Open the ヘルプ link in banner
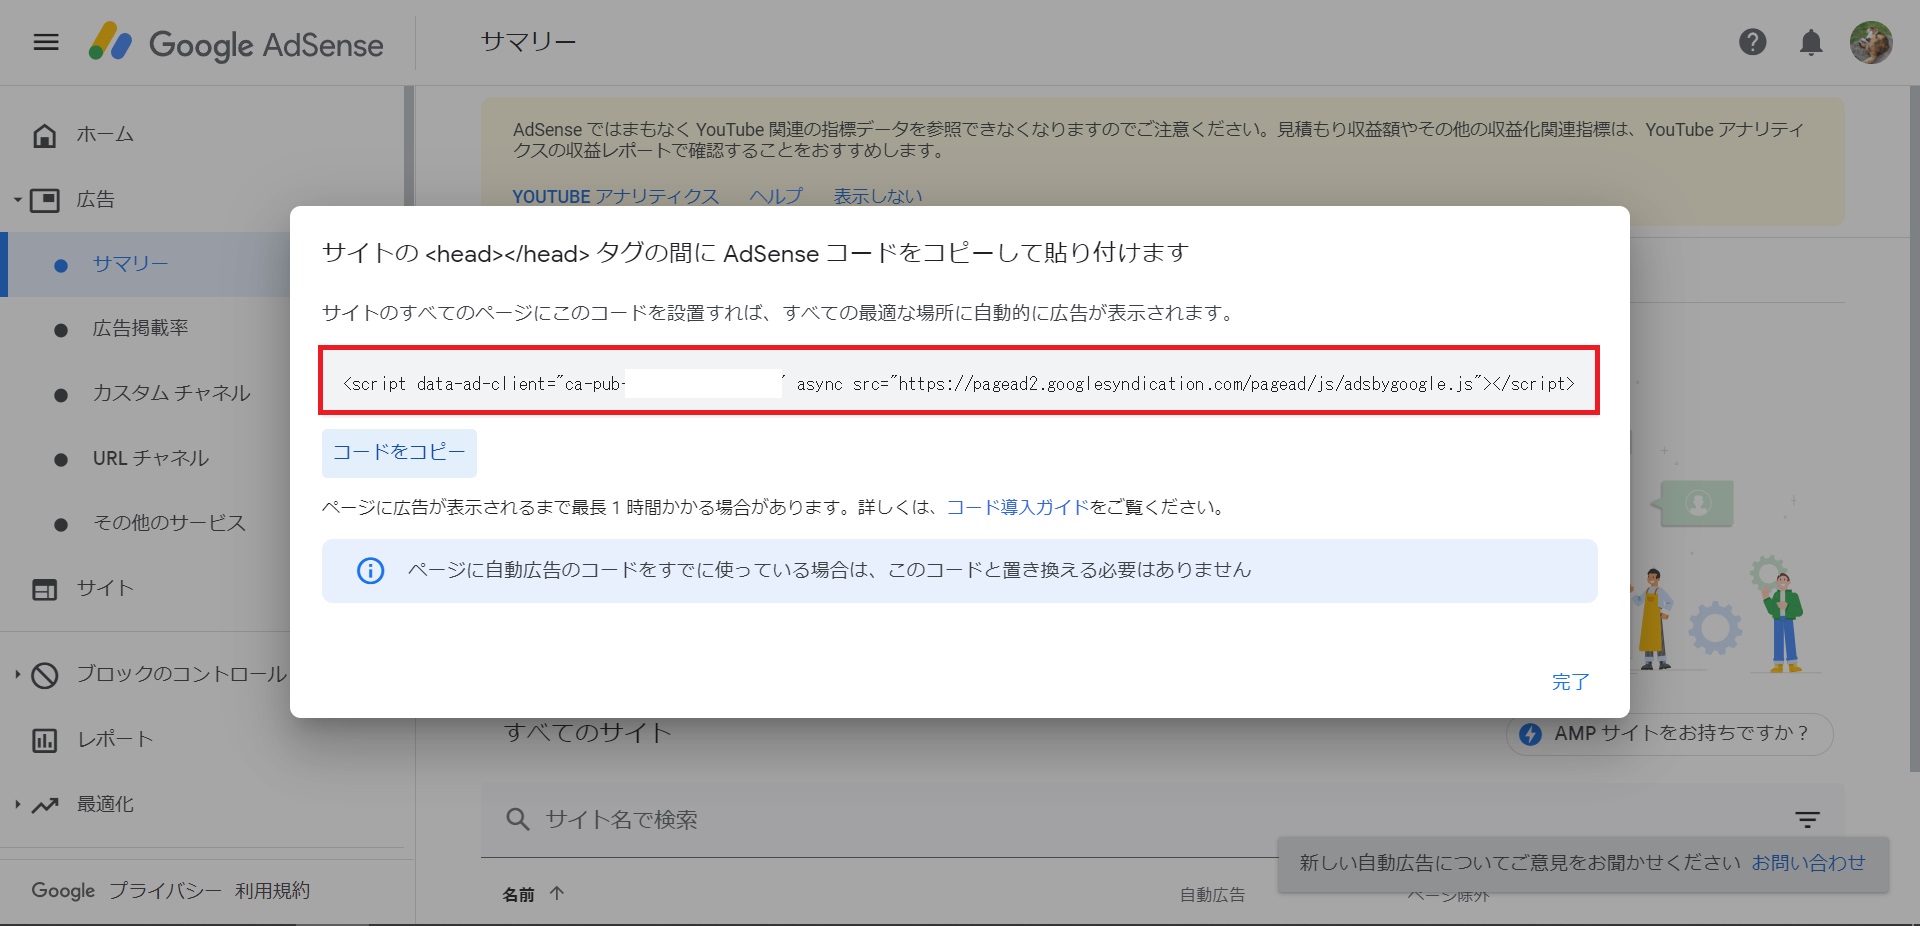Screen dimensions: 1921x928 pyautogui.click(x=776, y=196)
